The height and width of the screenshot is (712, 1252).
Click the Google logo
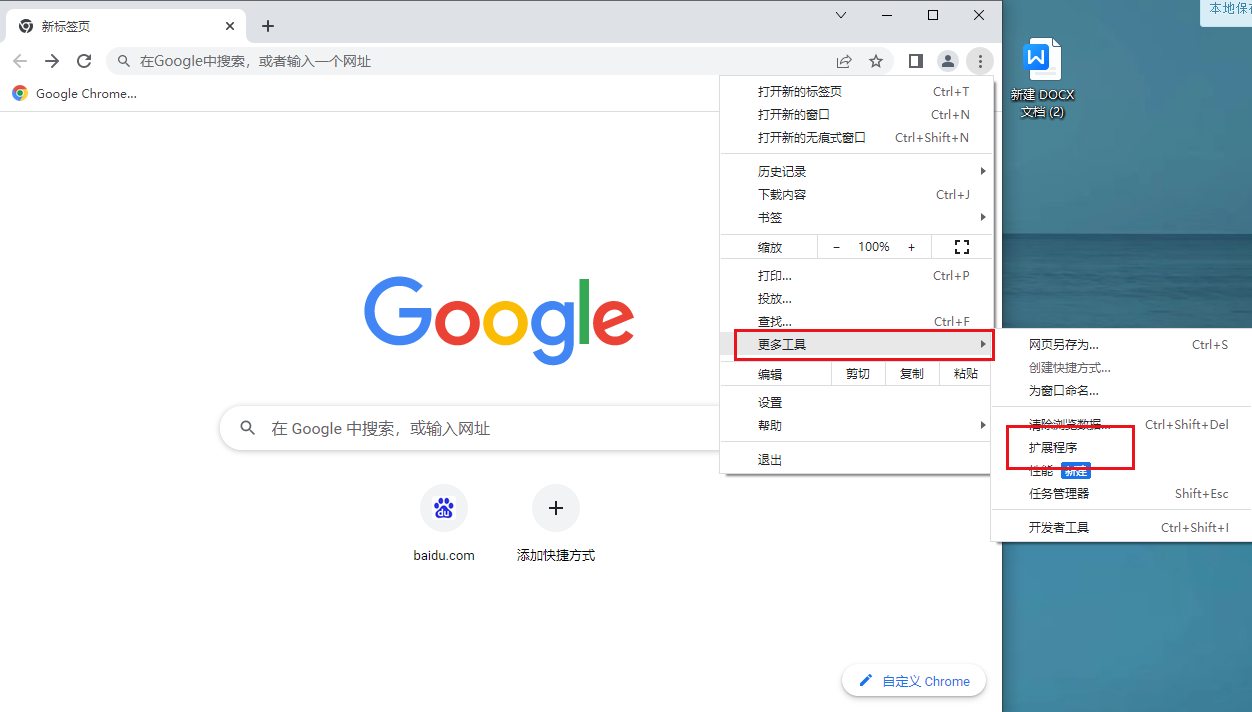pyautogui.click(x=499, y=320)
